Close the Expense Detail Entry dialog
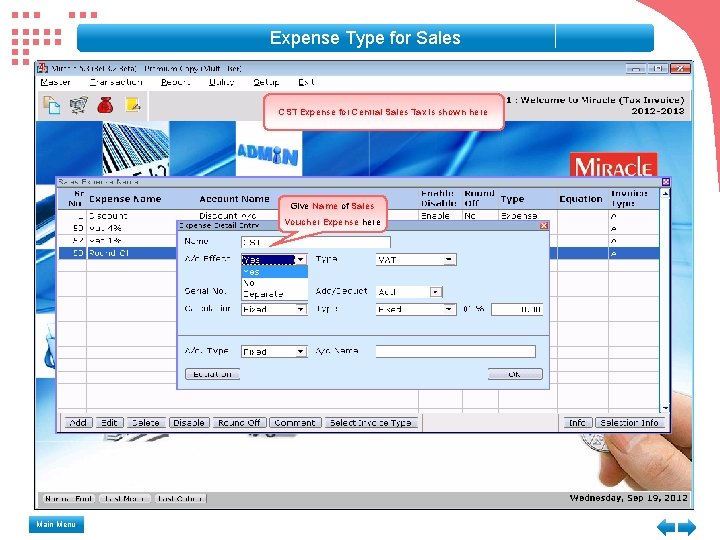The width and height of the screenshot is (720, 540). pos(544,225)
